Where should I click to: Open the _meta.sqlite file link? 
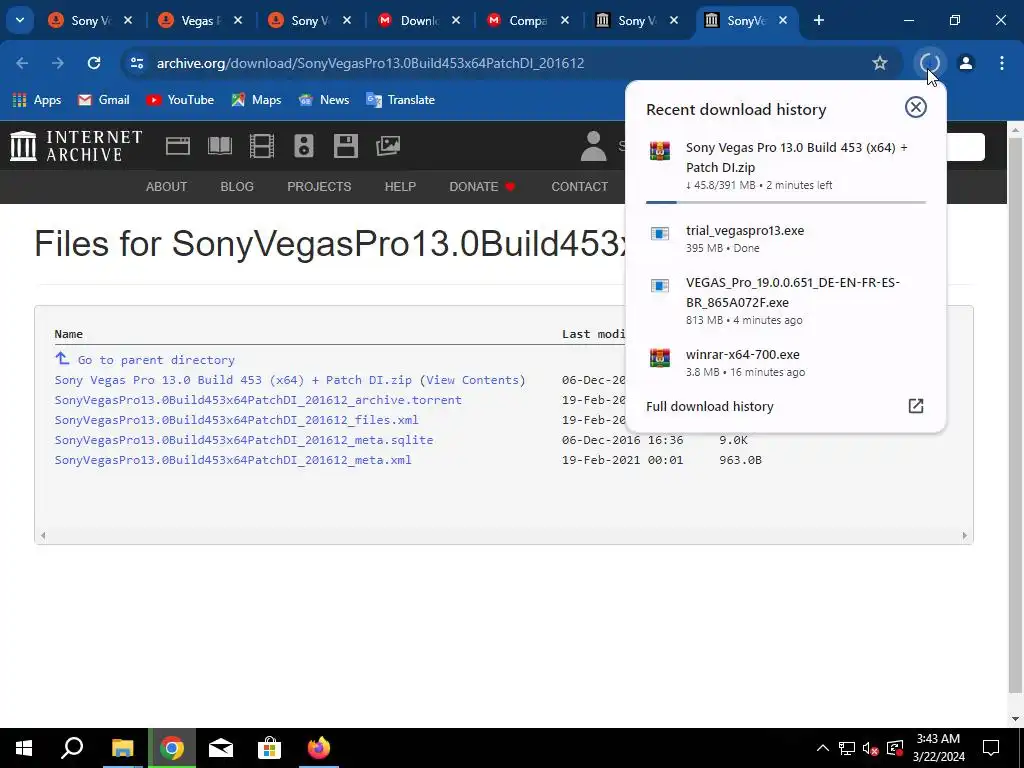244,440
